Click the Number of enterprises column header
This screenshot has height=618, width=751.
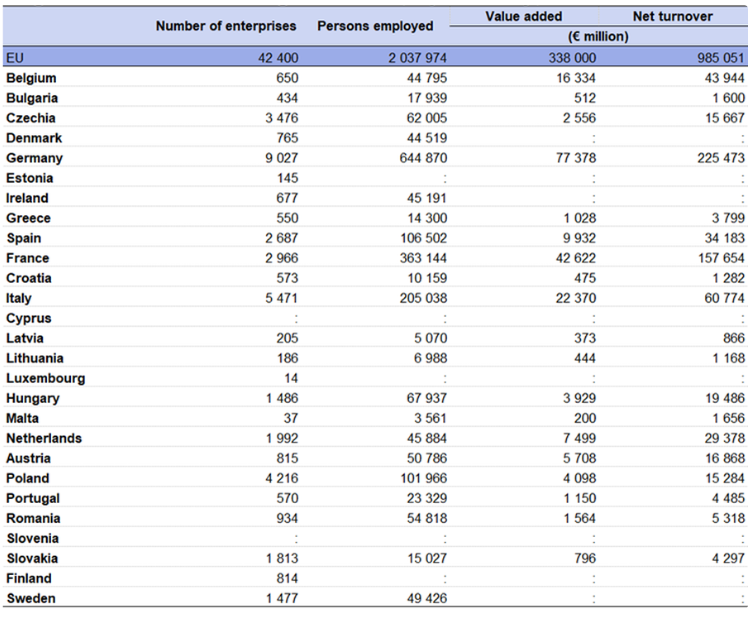[227, 26]
